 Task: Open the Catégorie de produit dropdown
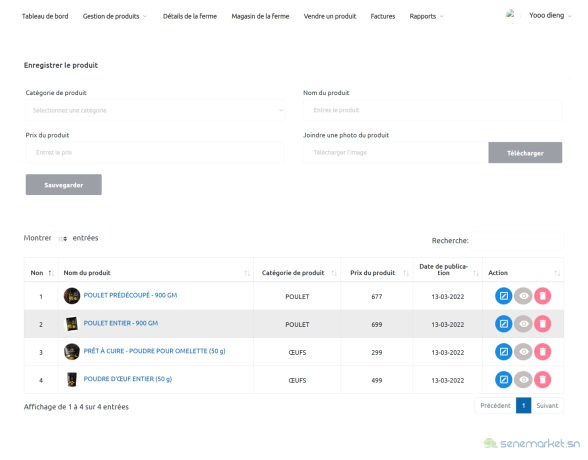155,110
